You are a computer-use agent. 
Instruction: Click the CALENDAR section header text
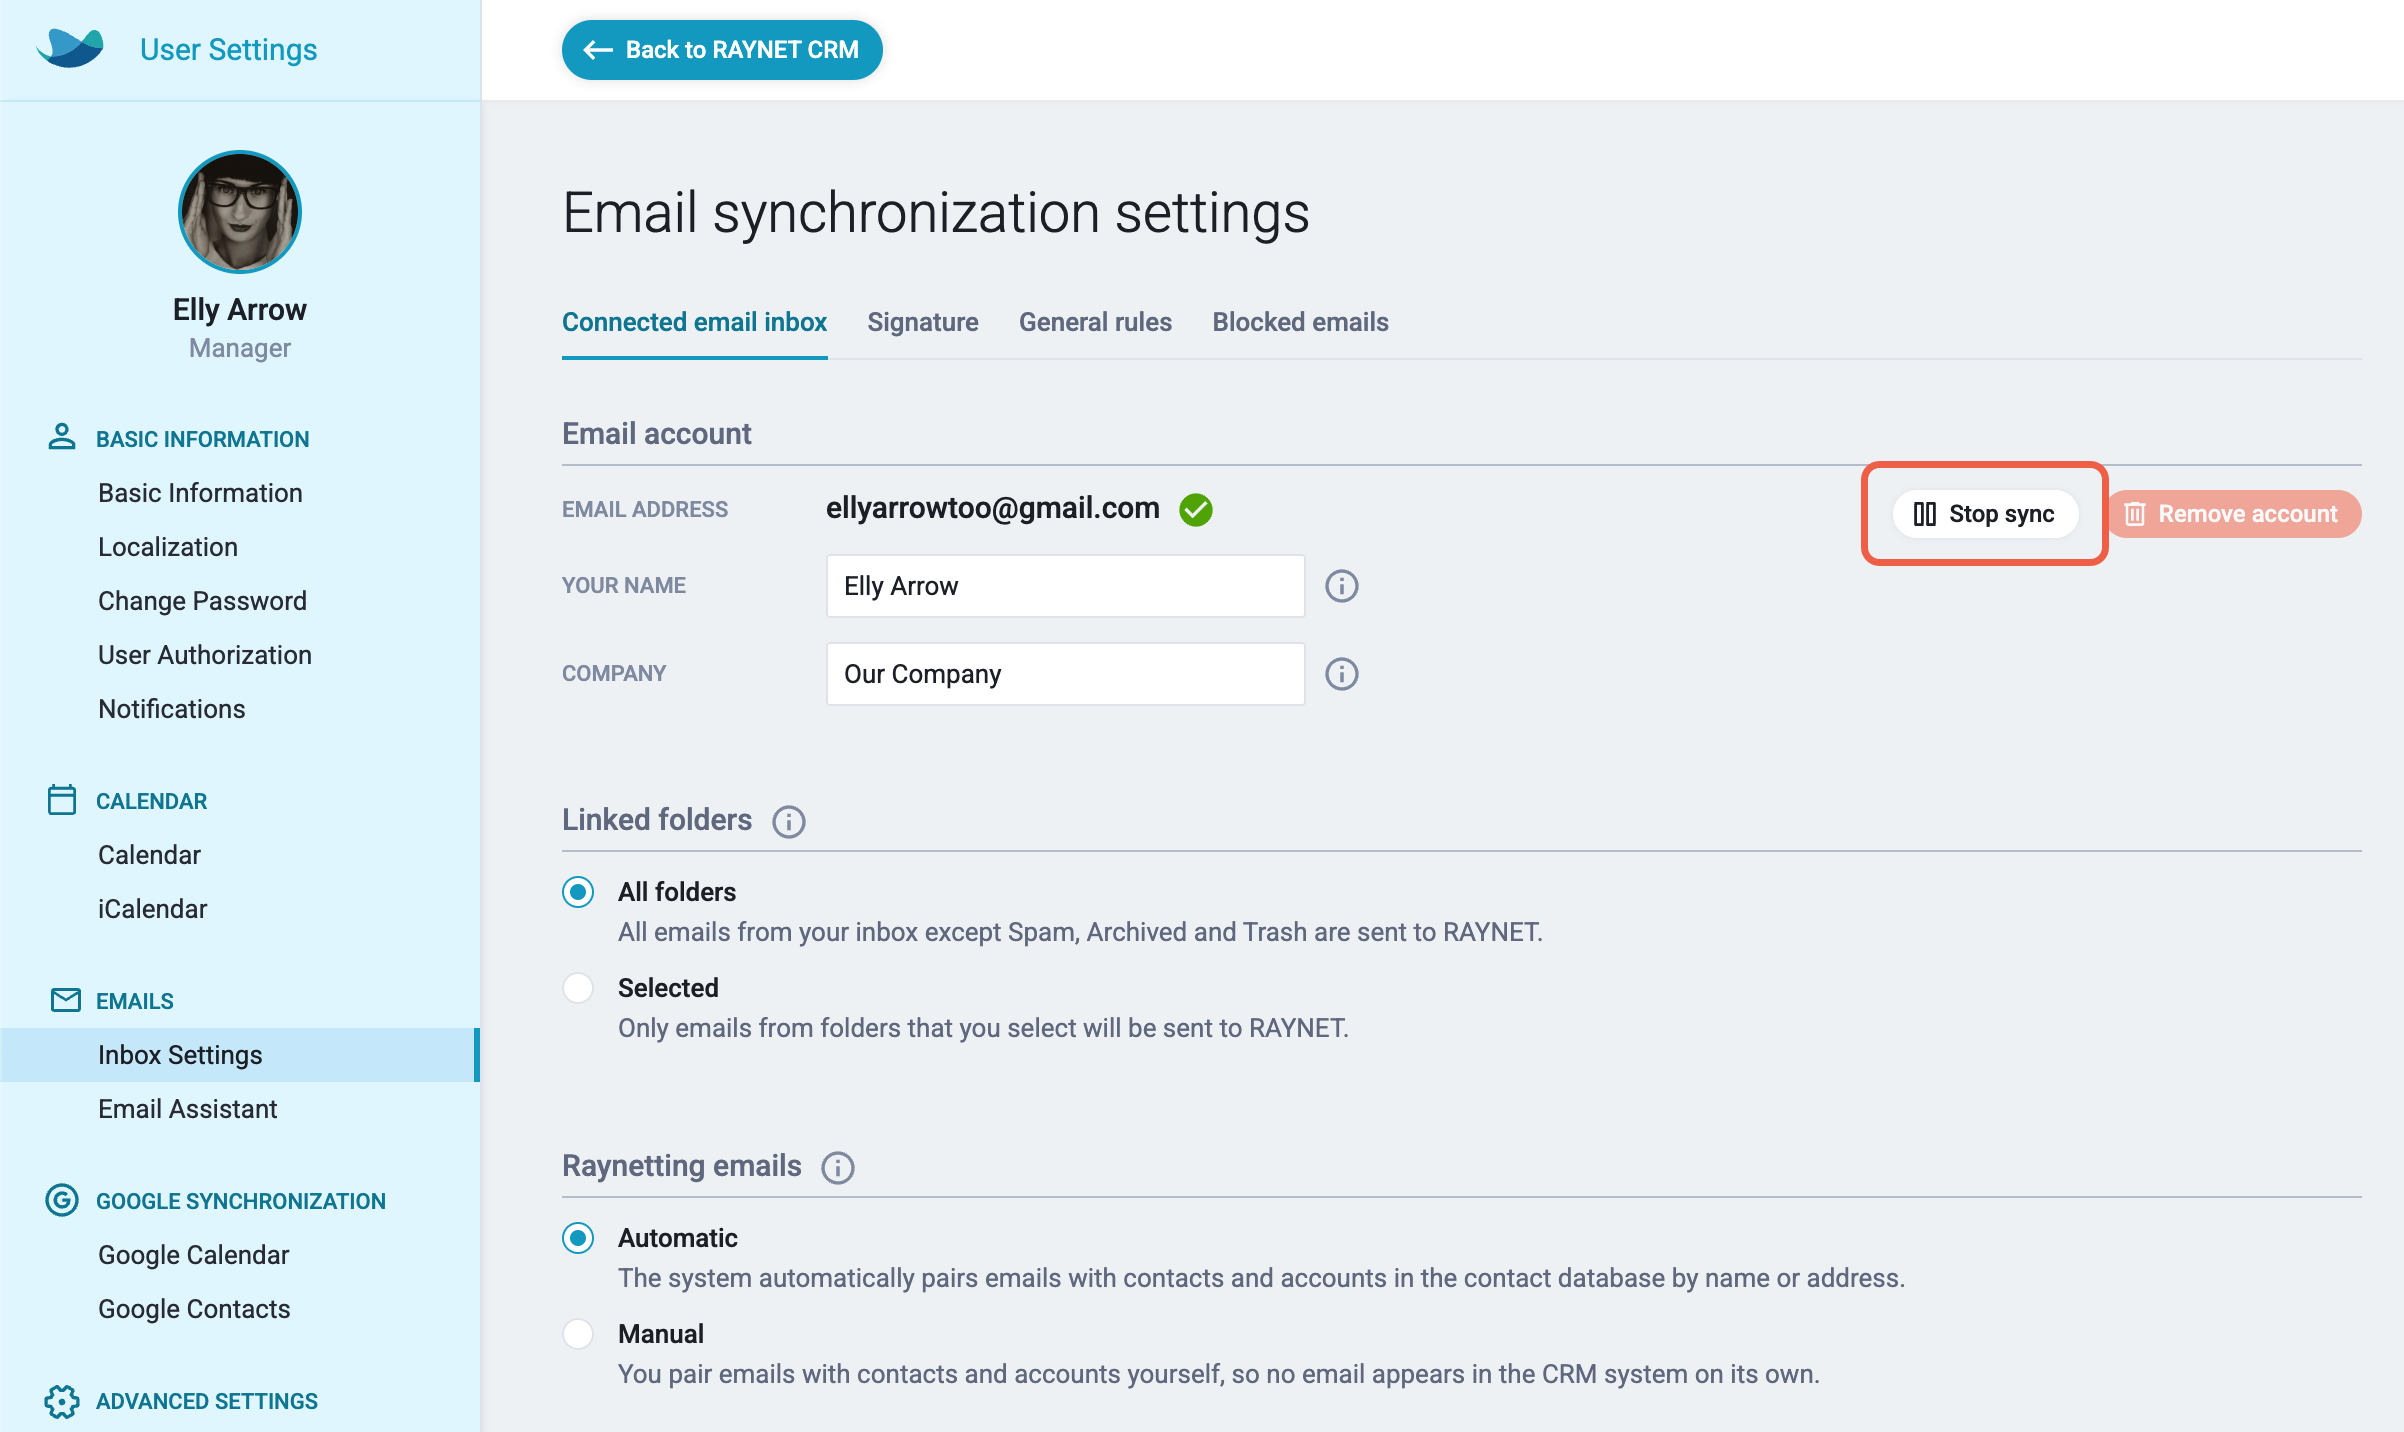click(152, 801)
